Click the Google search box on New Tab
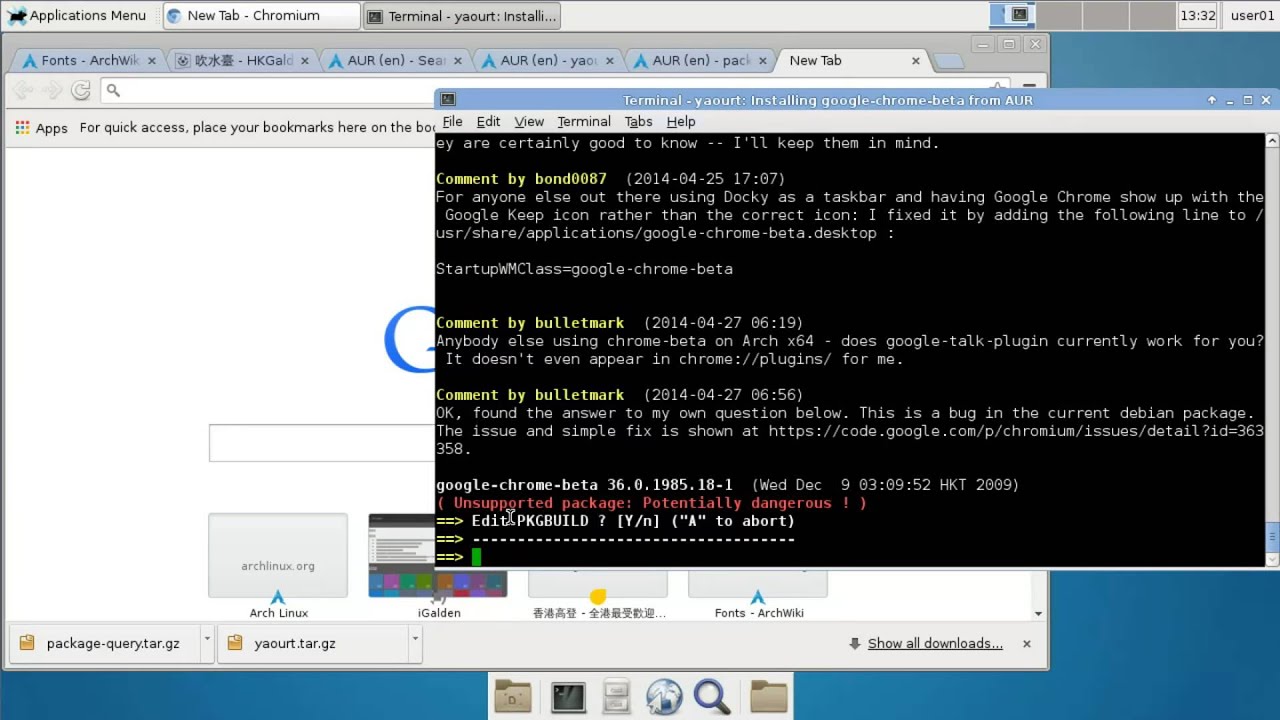Screen dimensions: 1280x720 click(322, 443)
